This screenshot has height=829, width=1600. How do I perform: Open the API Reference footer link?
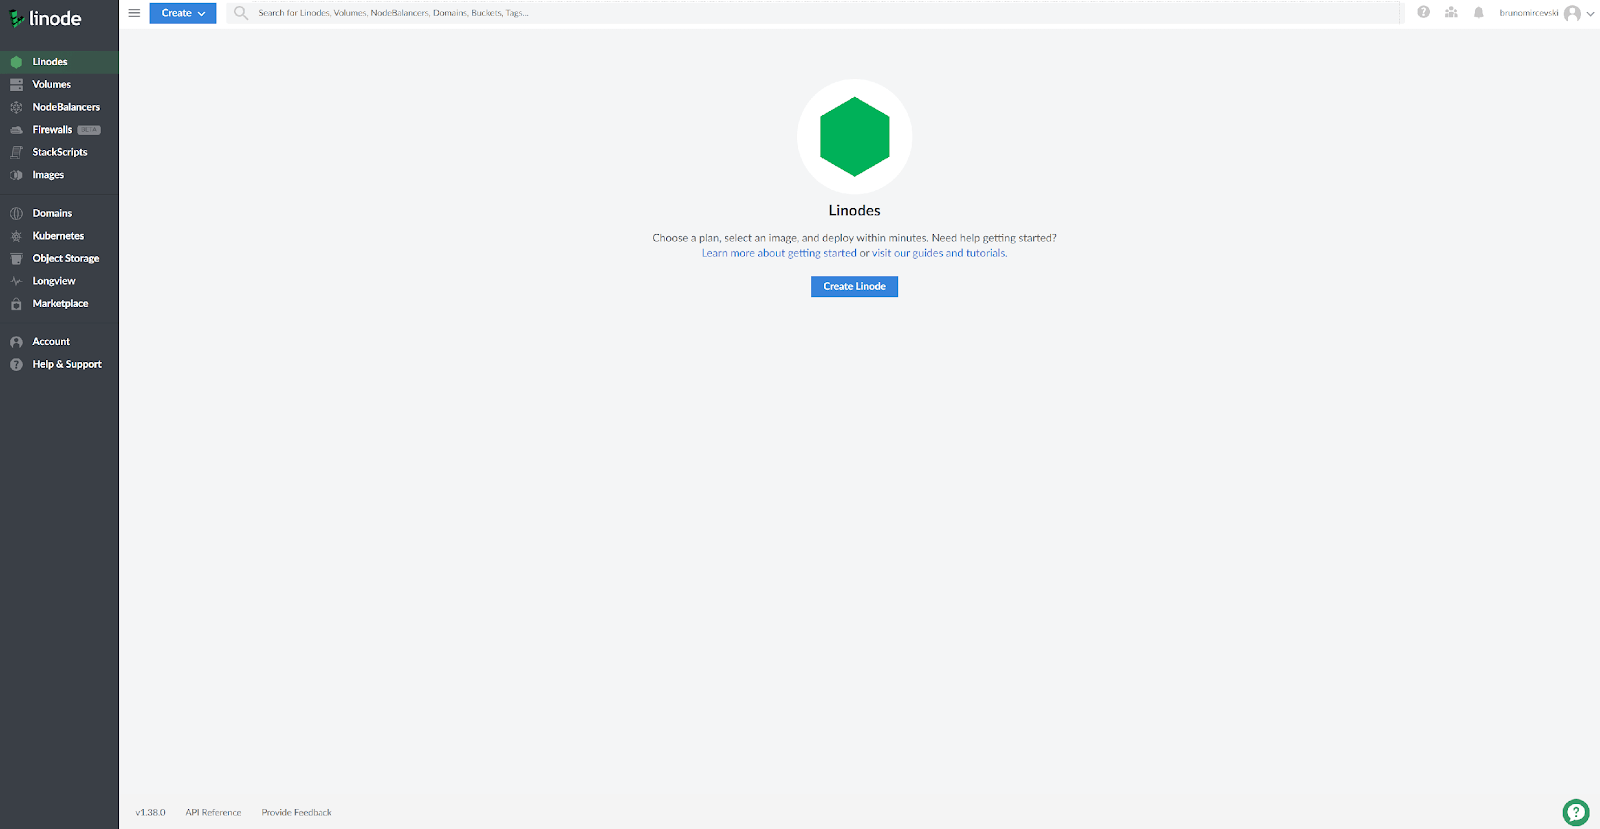click(213, 813)
